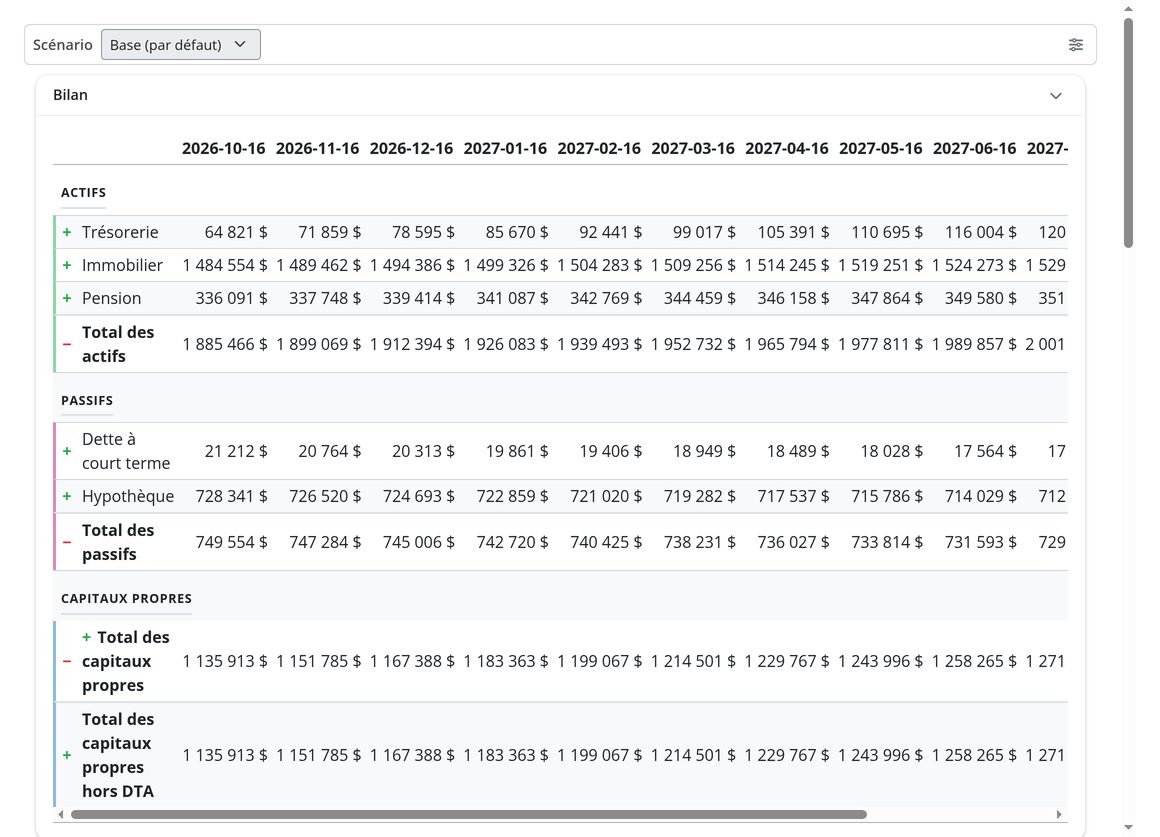Click Total des passifs value 745 006 $
The height and width of the screenshot is (837, 1160).
419,542
